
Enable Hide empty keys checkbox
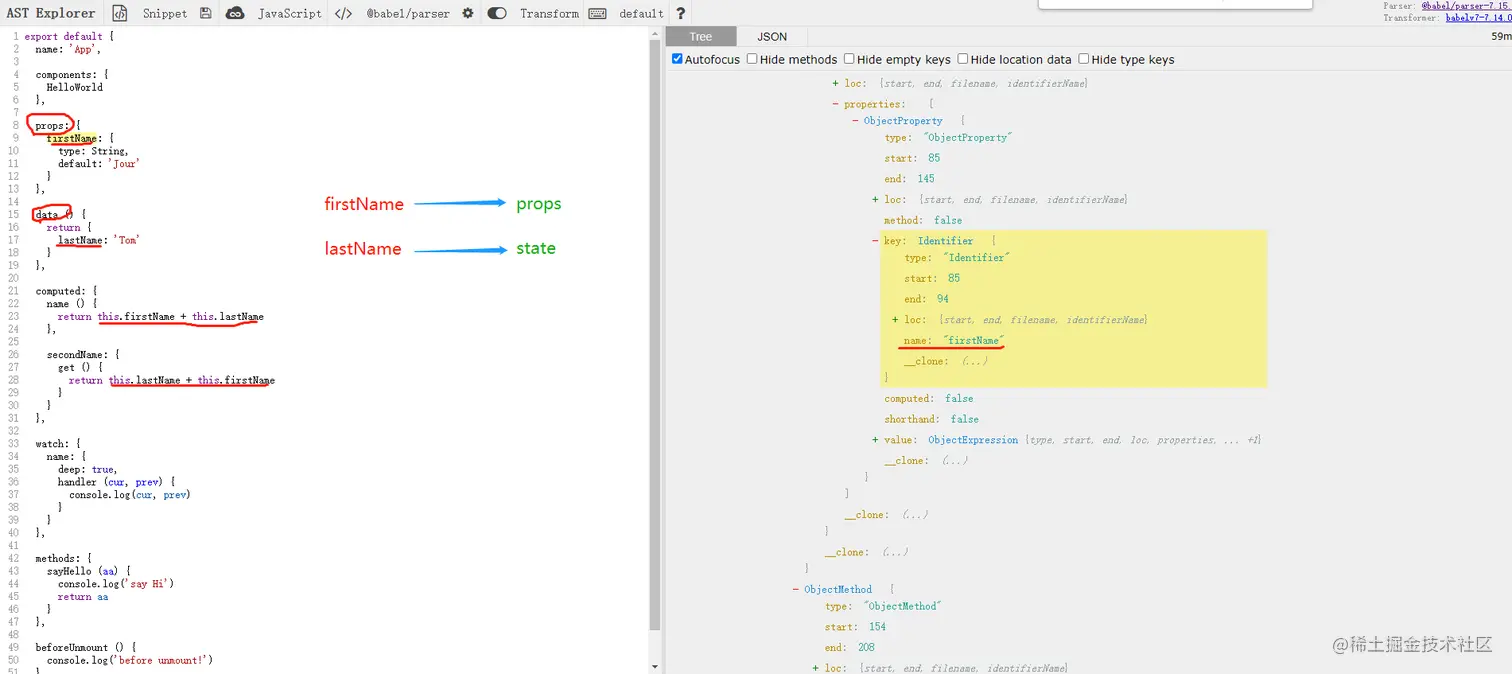849,59
